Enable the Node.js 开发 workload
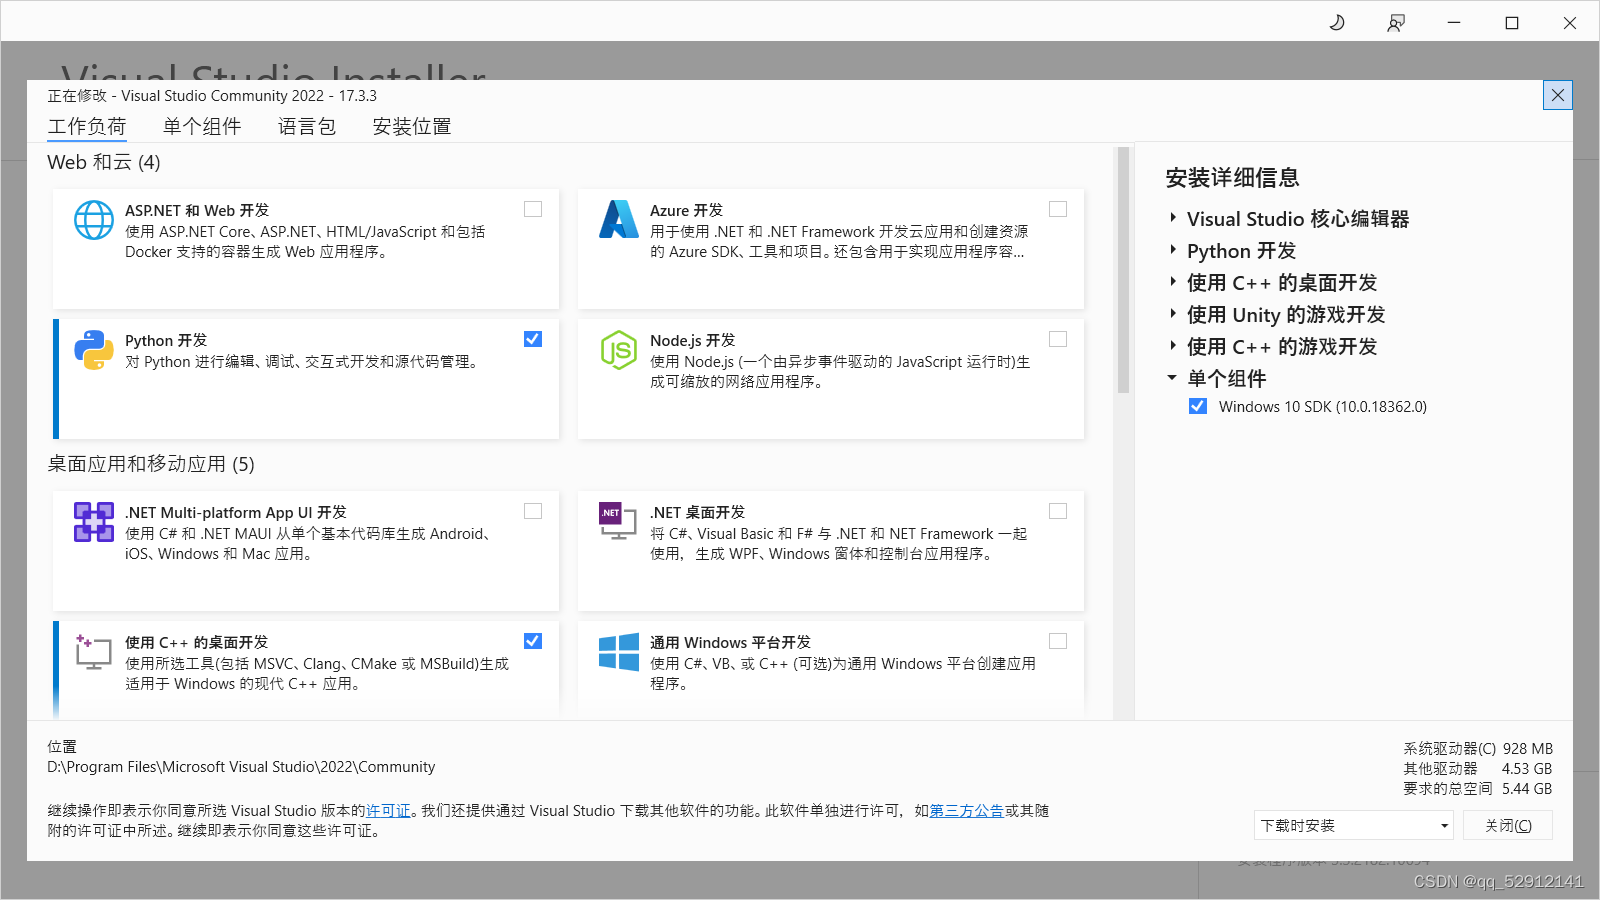 tap(1058, 339)
